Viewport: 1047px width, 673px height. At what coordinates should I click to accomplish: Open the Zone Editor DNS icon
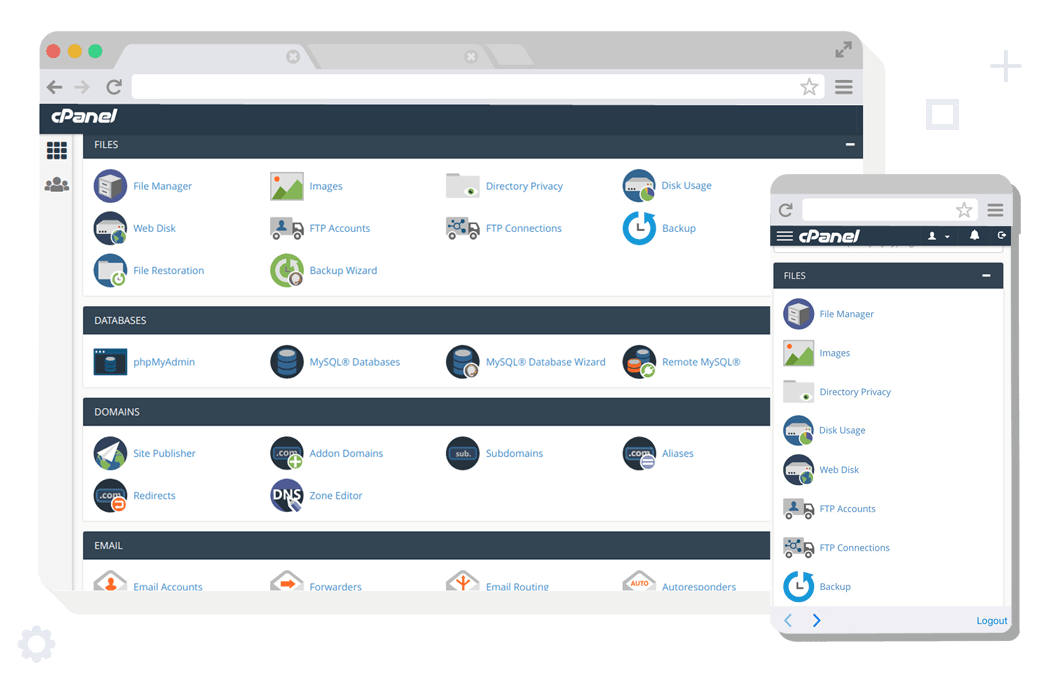point(287,496)
